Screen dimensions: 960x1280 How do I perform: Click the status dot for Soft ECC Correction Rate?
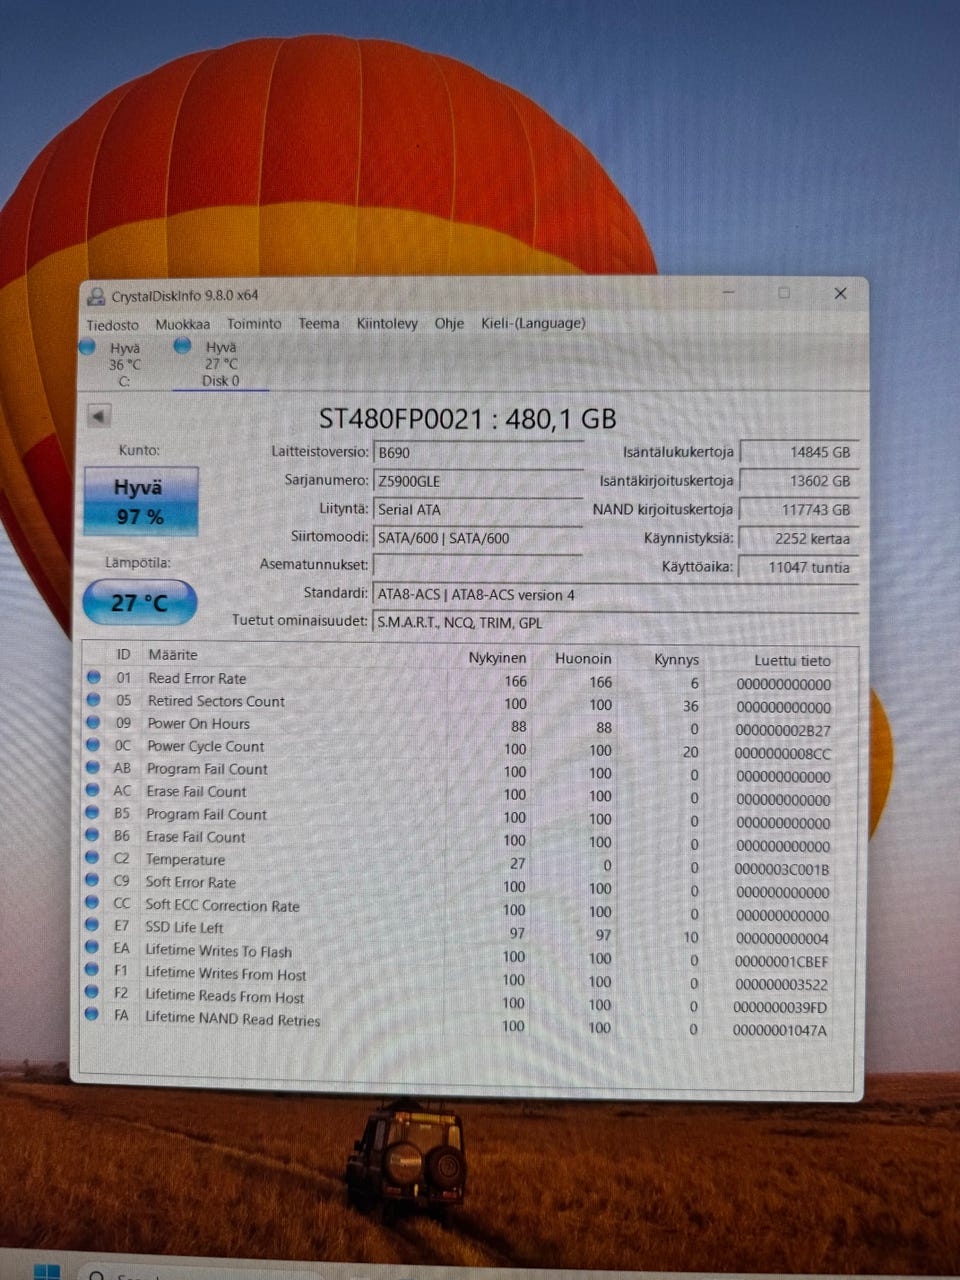[x=93, y=903]
